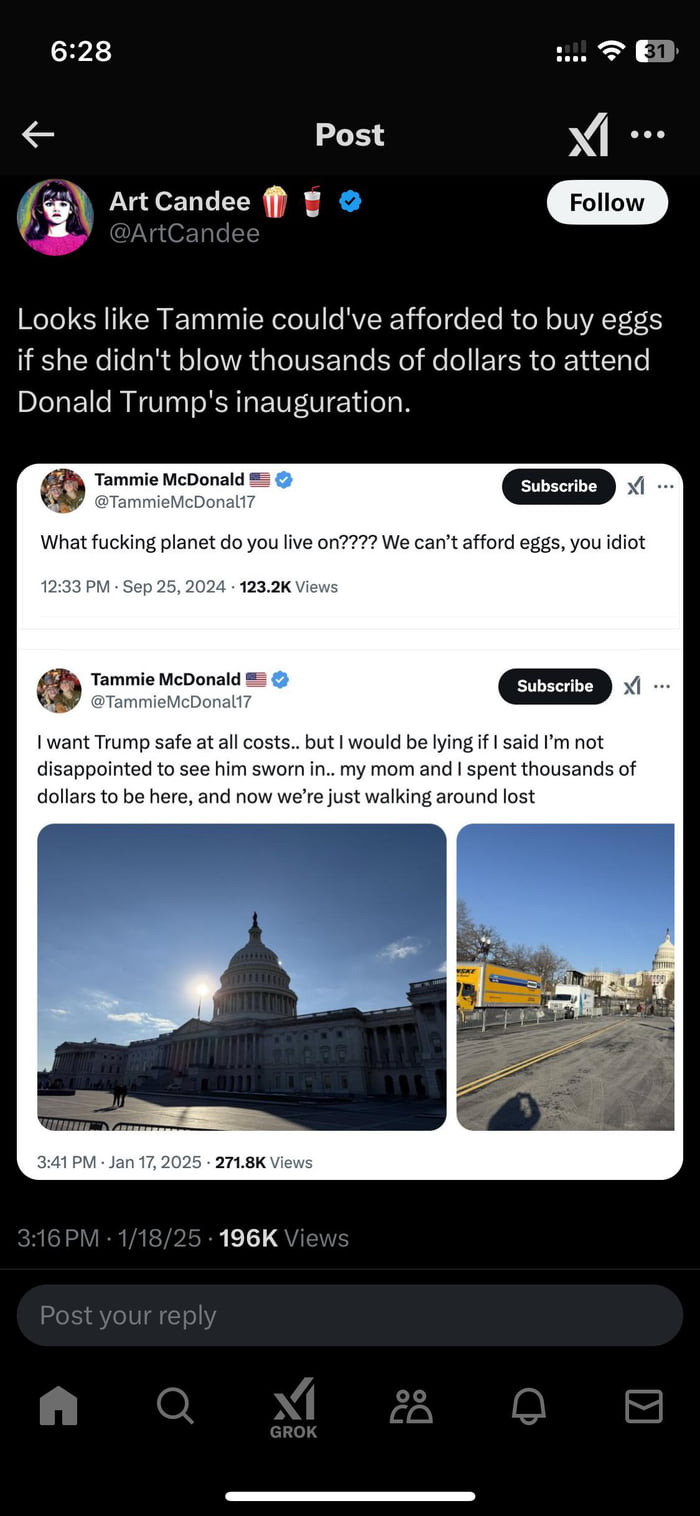Open the more menu on the inauguration tweet
This screenshot has width=700, height=1516.
[662, 686]
